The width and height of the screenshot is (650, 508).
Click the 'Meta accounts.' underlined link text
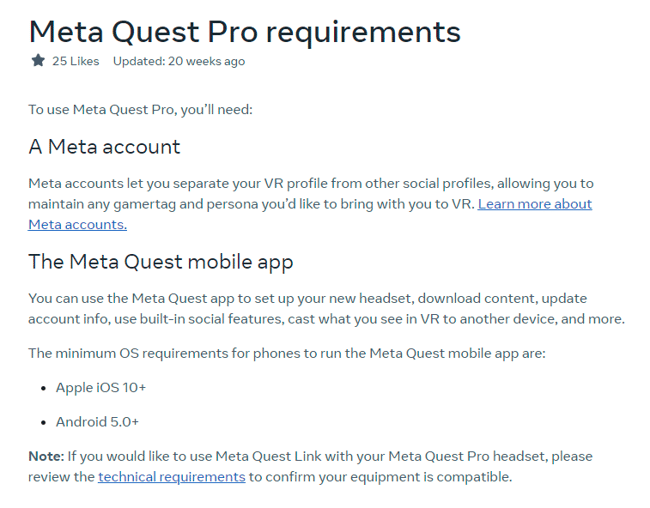coord(78,225)
